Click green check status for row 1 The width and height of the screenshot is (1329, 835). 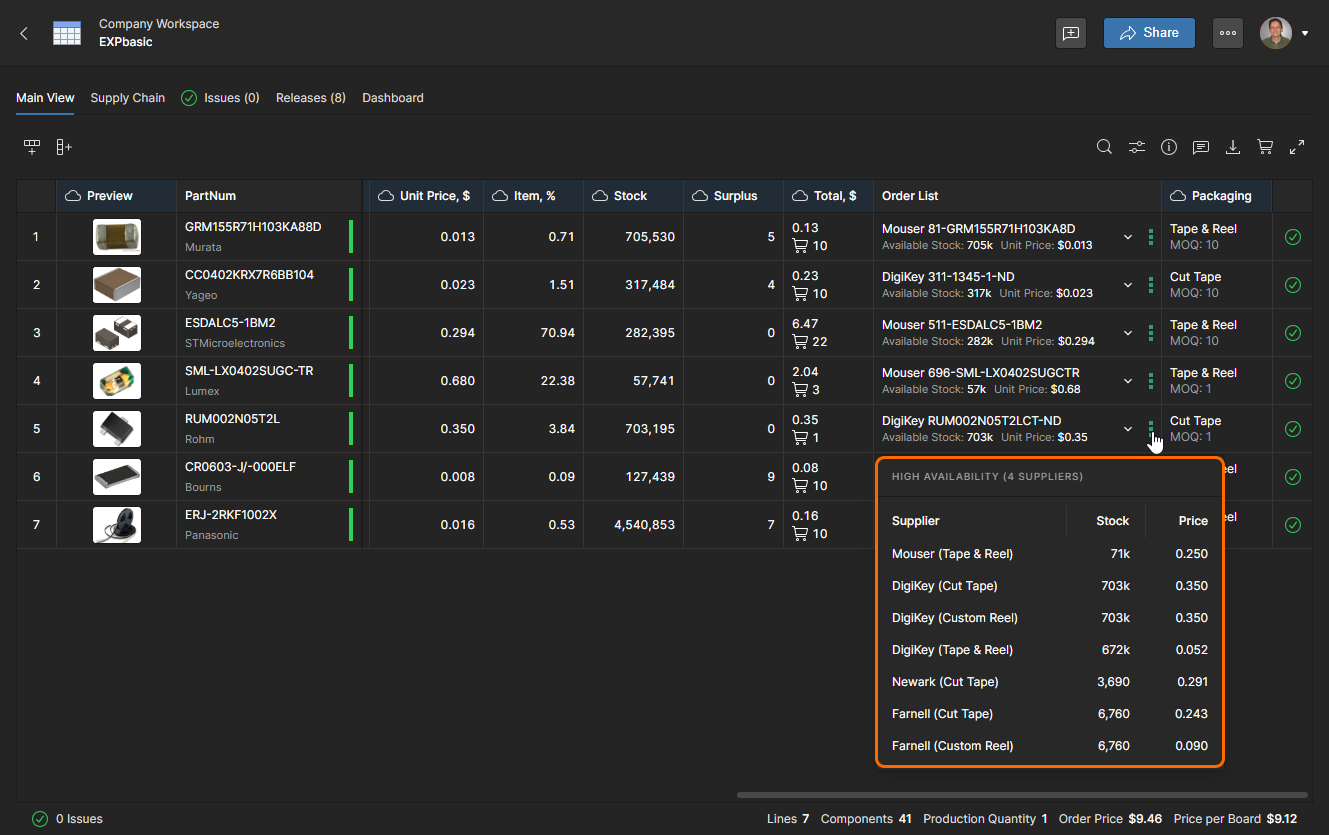tap(1292, 237)
